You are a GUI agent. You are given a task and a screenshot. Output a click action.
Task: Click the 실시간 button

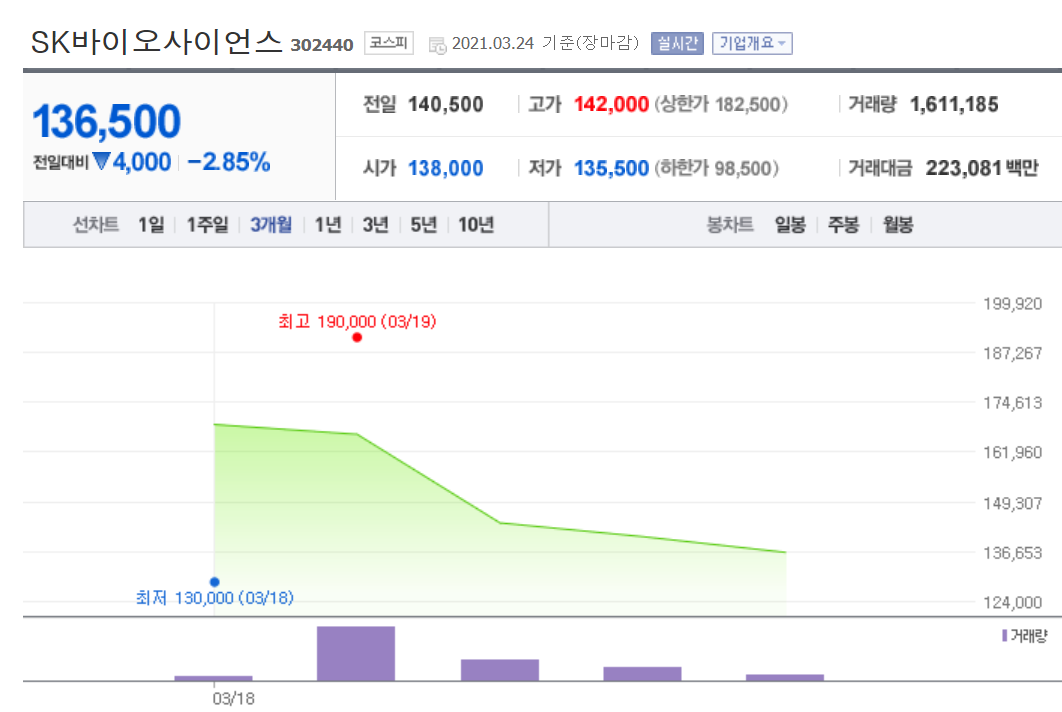click(677, 43)
